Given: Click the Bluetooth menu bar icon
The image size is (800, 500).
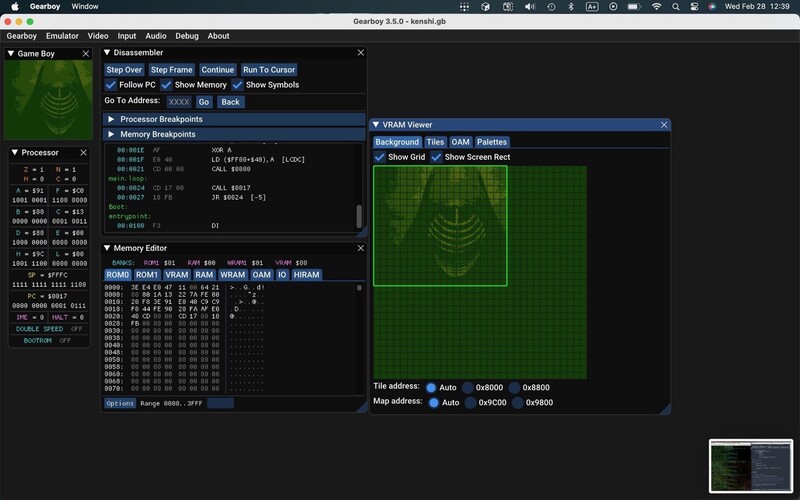Looking at the screenshot, I should click(571, 7).
